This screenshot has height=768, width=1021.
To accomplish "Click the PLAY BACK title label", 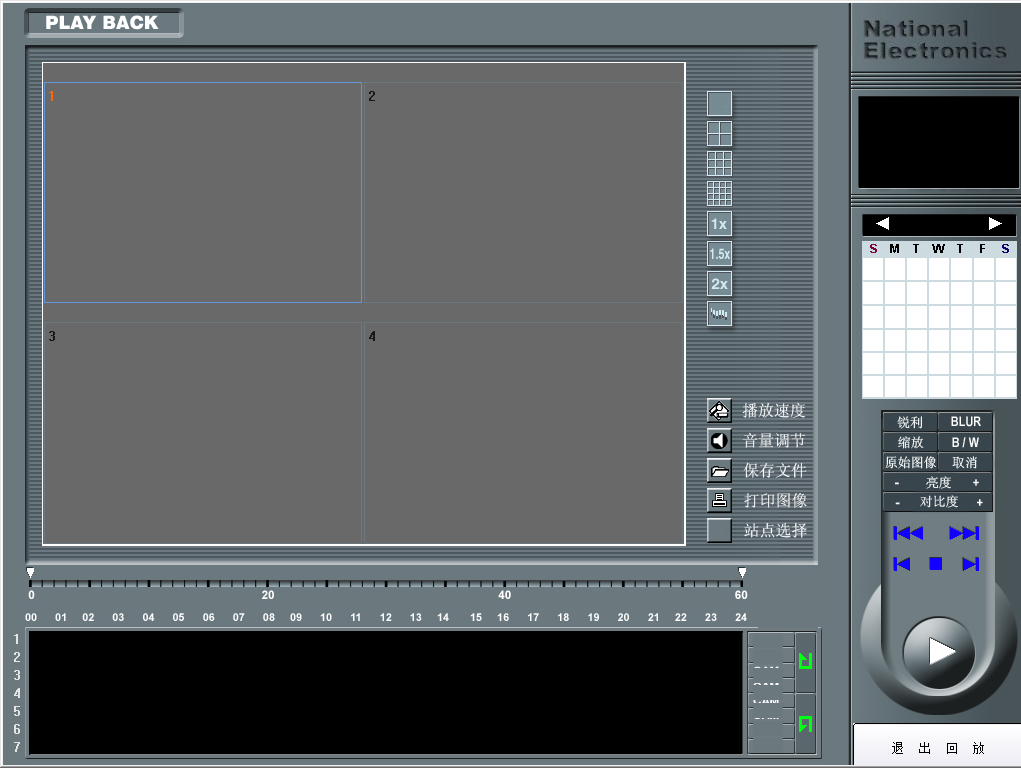I will click(x=102, y=23).
